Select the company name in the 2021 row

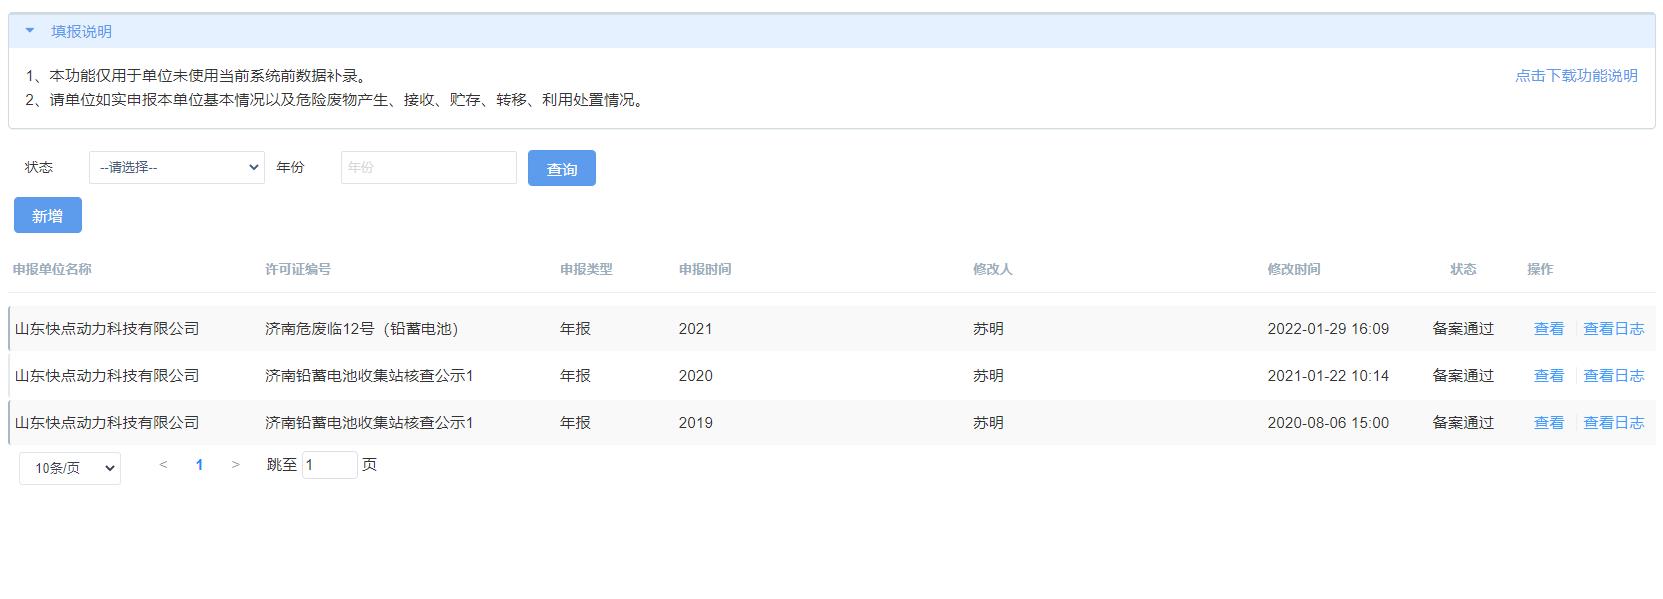click(x=107, y=329)
